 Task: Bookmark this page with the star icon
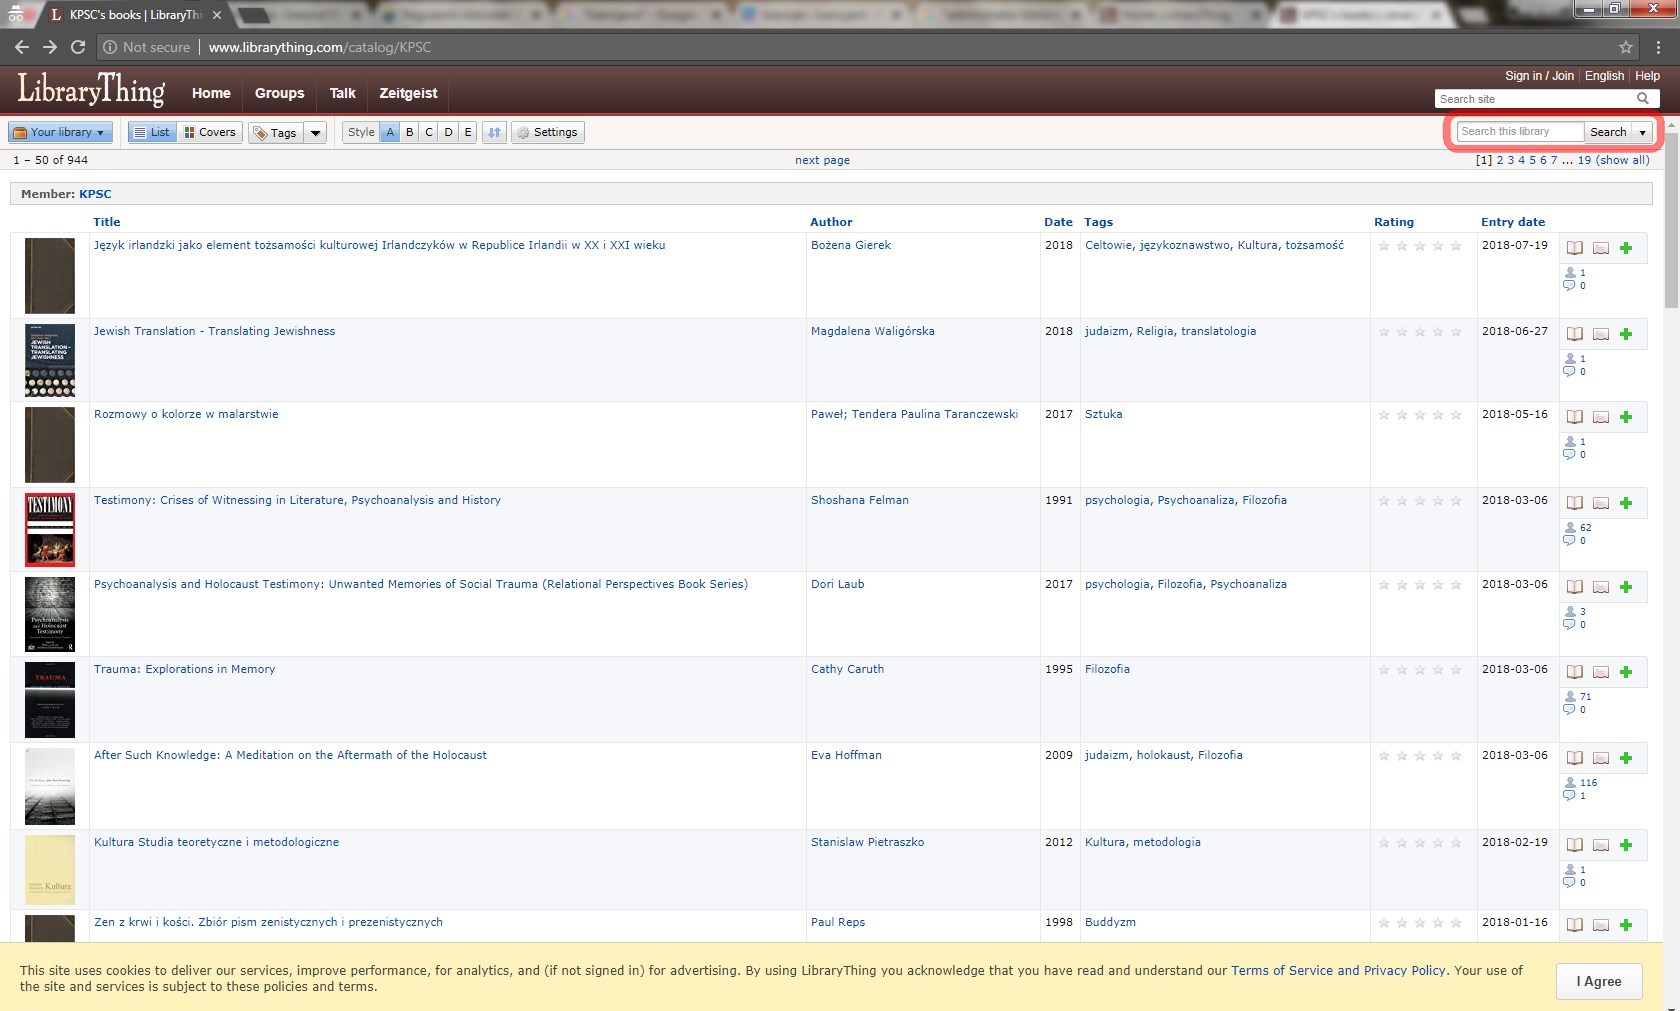tap(1626, 47)
